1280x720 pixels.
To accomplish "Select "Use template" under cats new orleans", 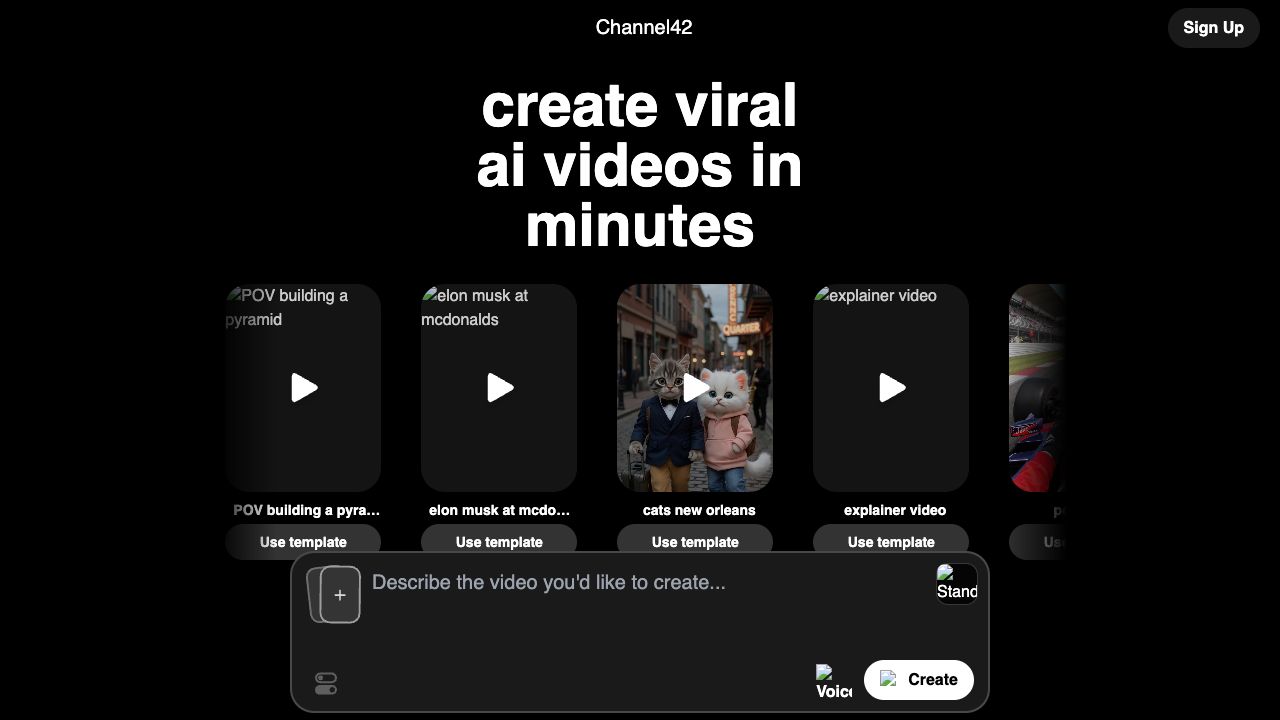I will 695,542.
